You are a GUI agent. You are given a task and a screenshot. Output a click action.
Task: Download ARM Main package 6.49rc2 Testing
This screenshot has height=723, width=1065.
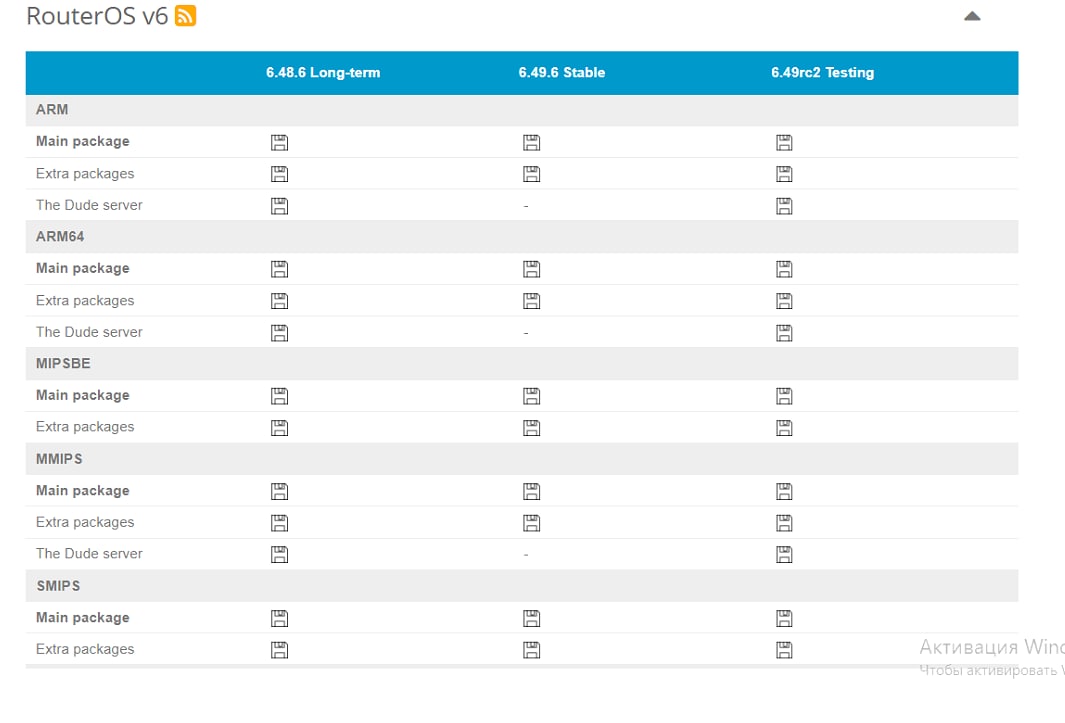784,143
